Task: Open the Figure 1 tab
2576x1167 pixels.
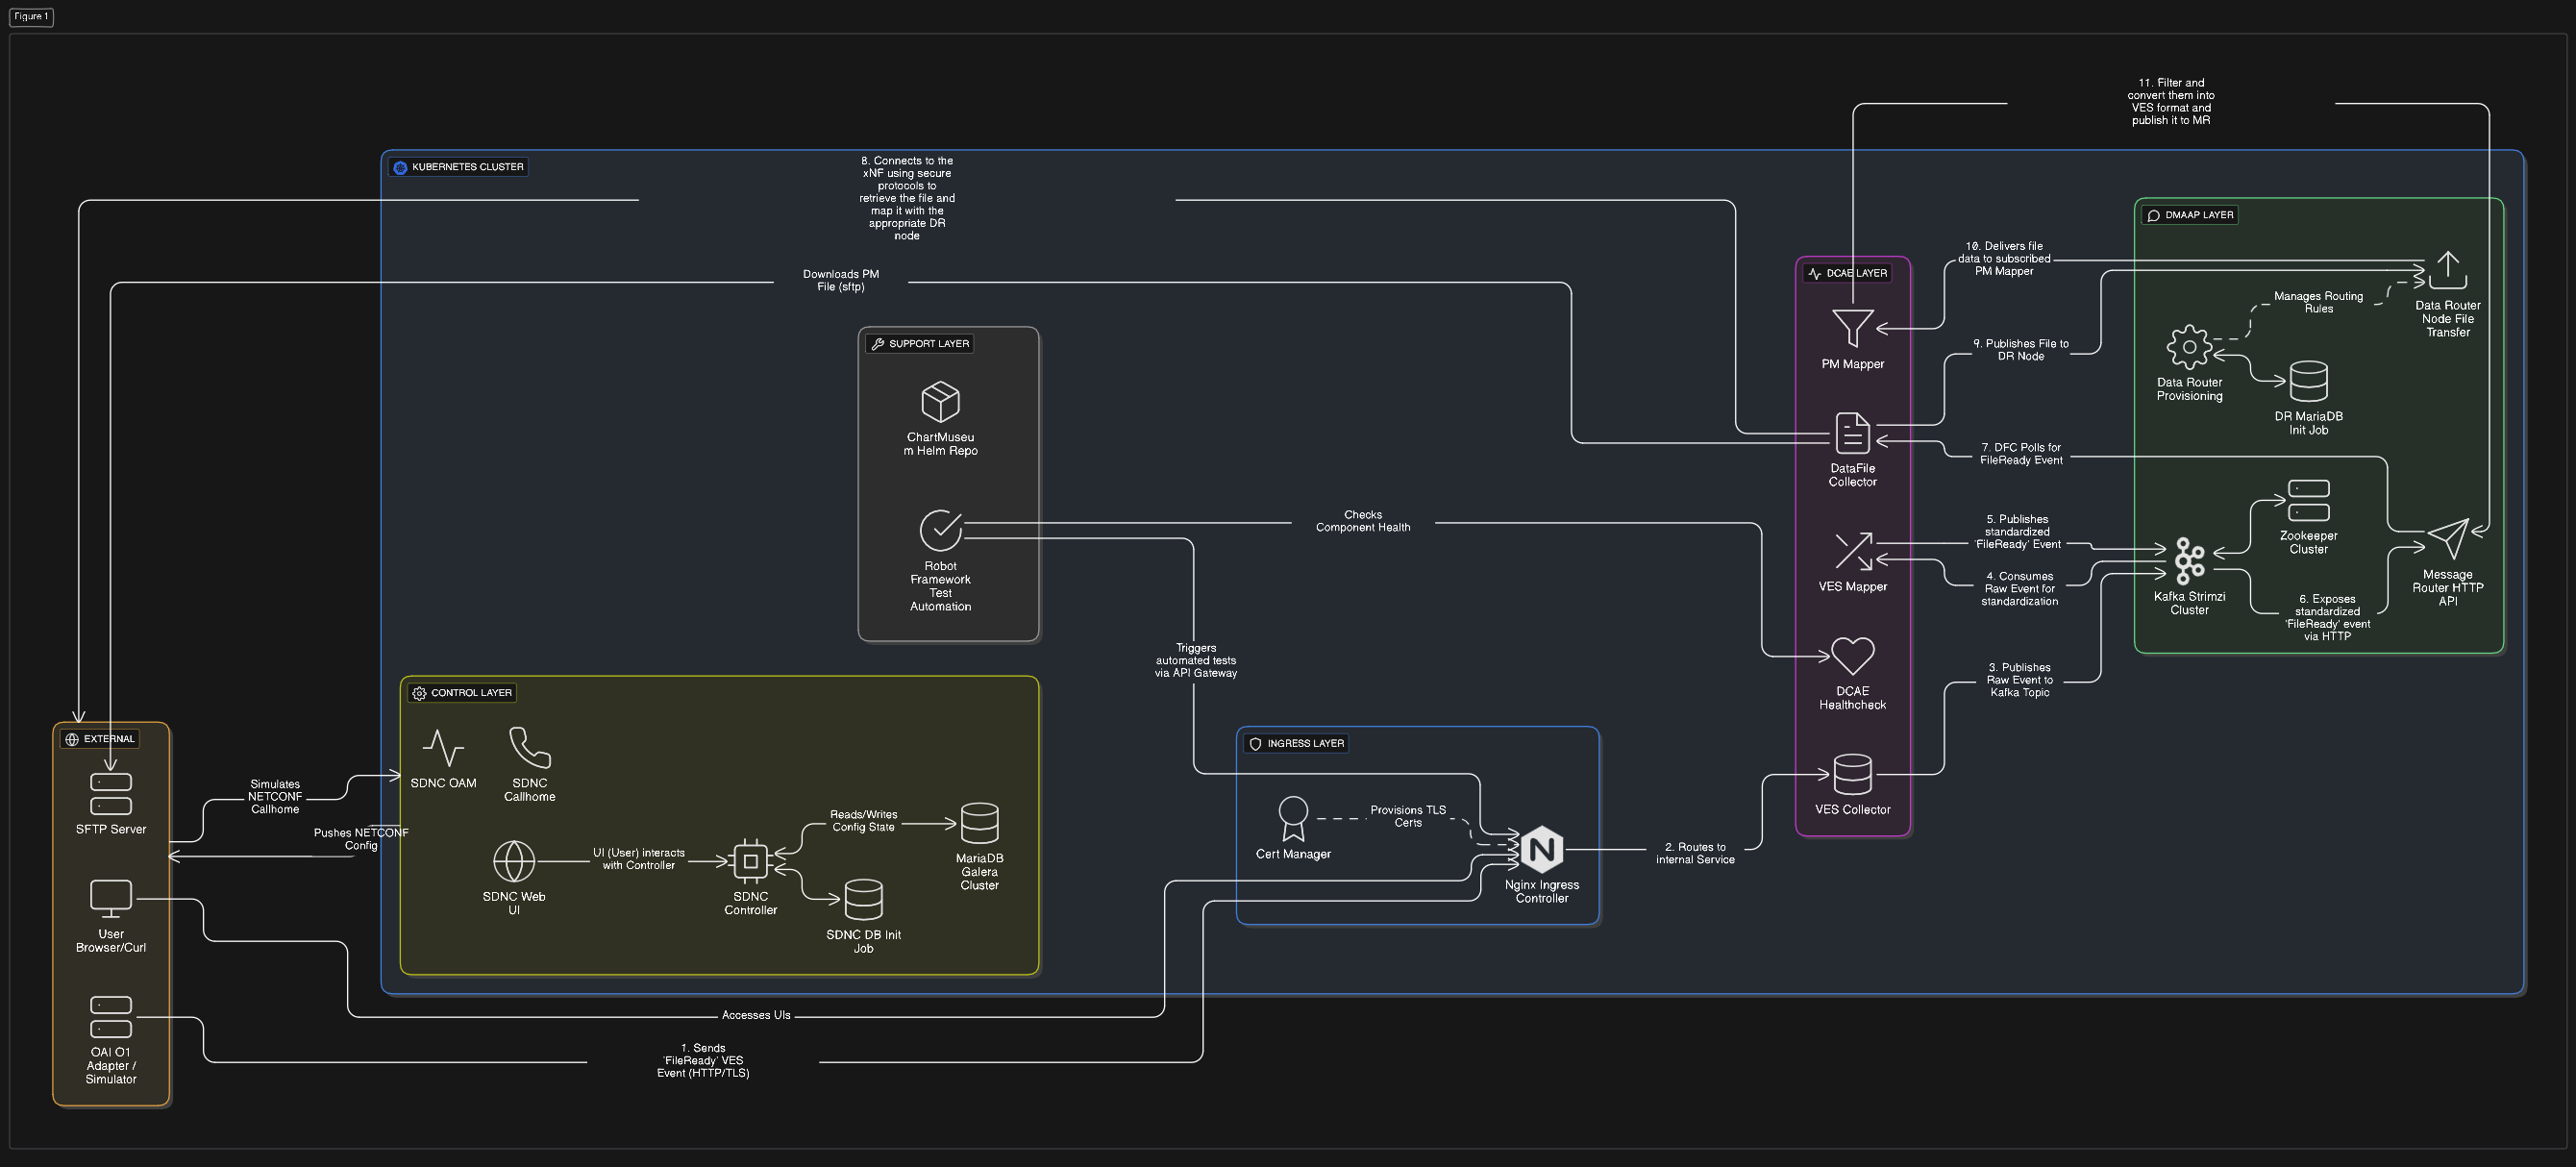Action: 31,17
